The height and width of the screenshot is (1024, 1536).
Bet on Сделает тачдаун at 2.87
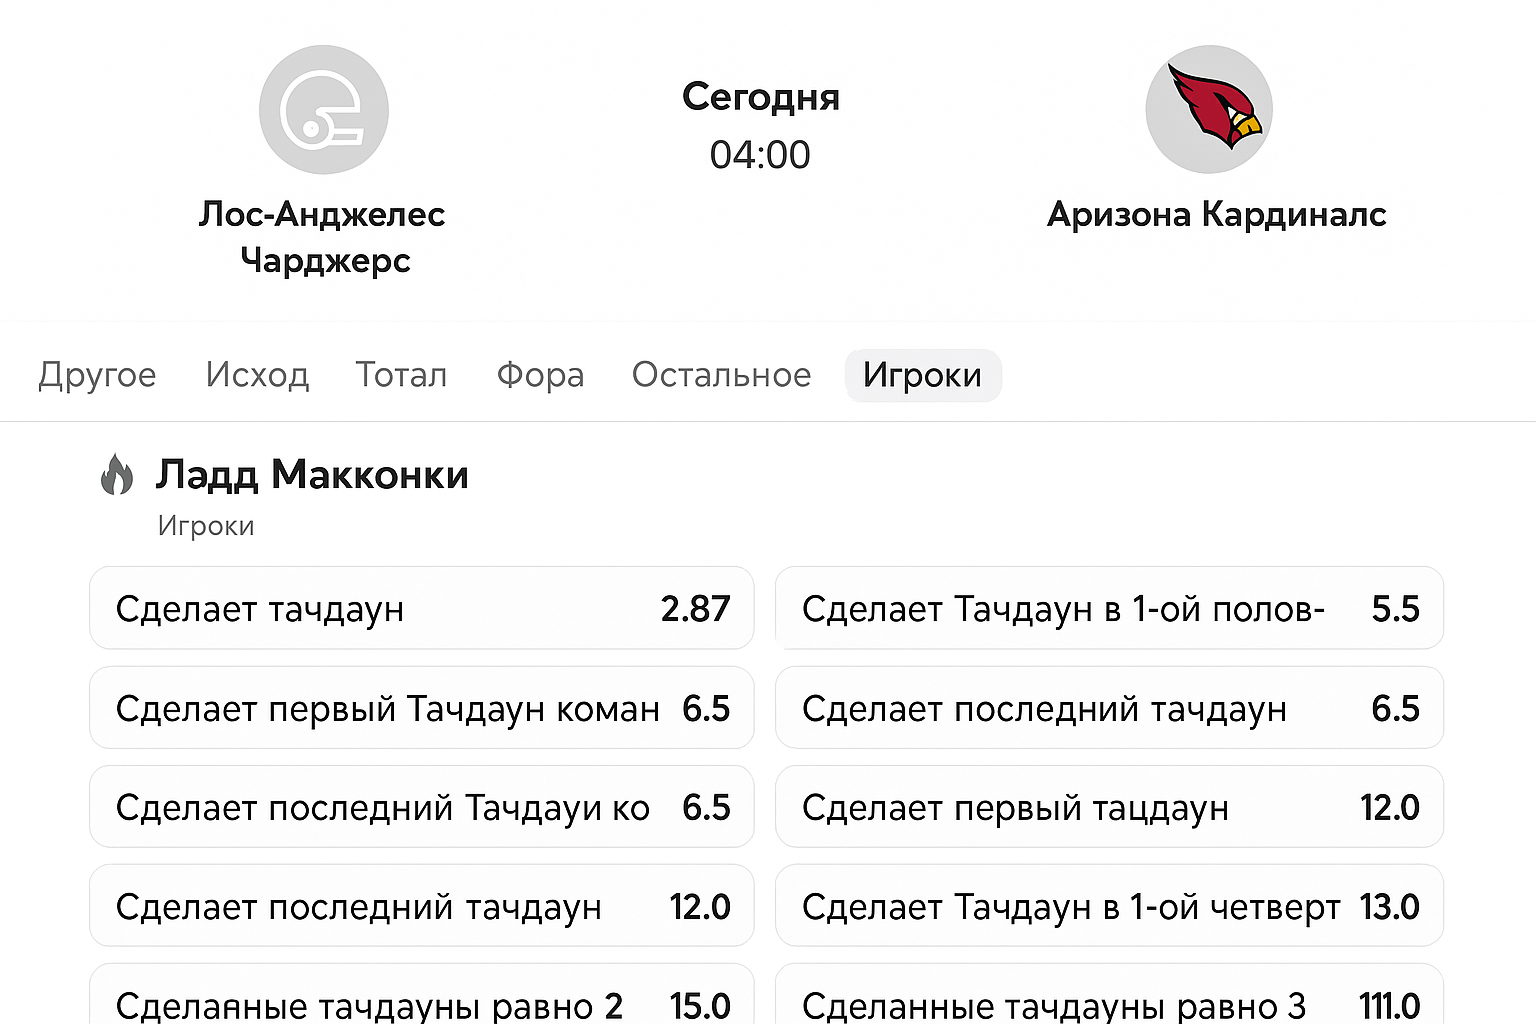421,608
